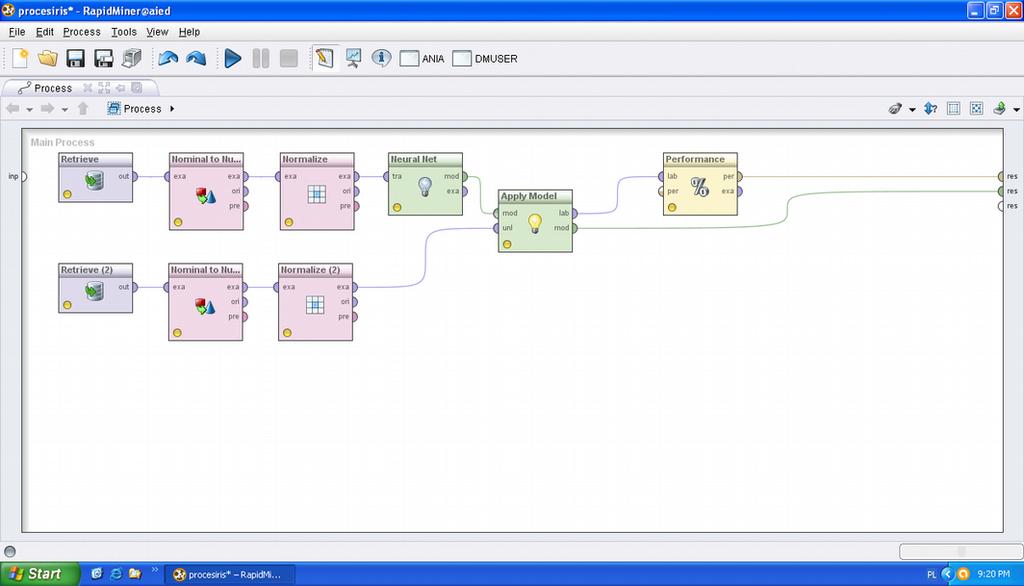The height and width of the screenshot is (586, 1024).
Task: Select the DMUSER perspective button
Action: pos(485,58)
